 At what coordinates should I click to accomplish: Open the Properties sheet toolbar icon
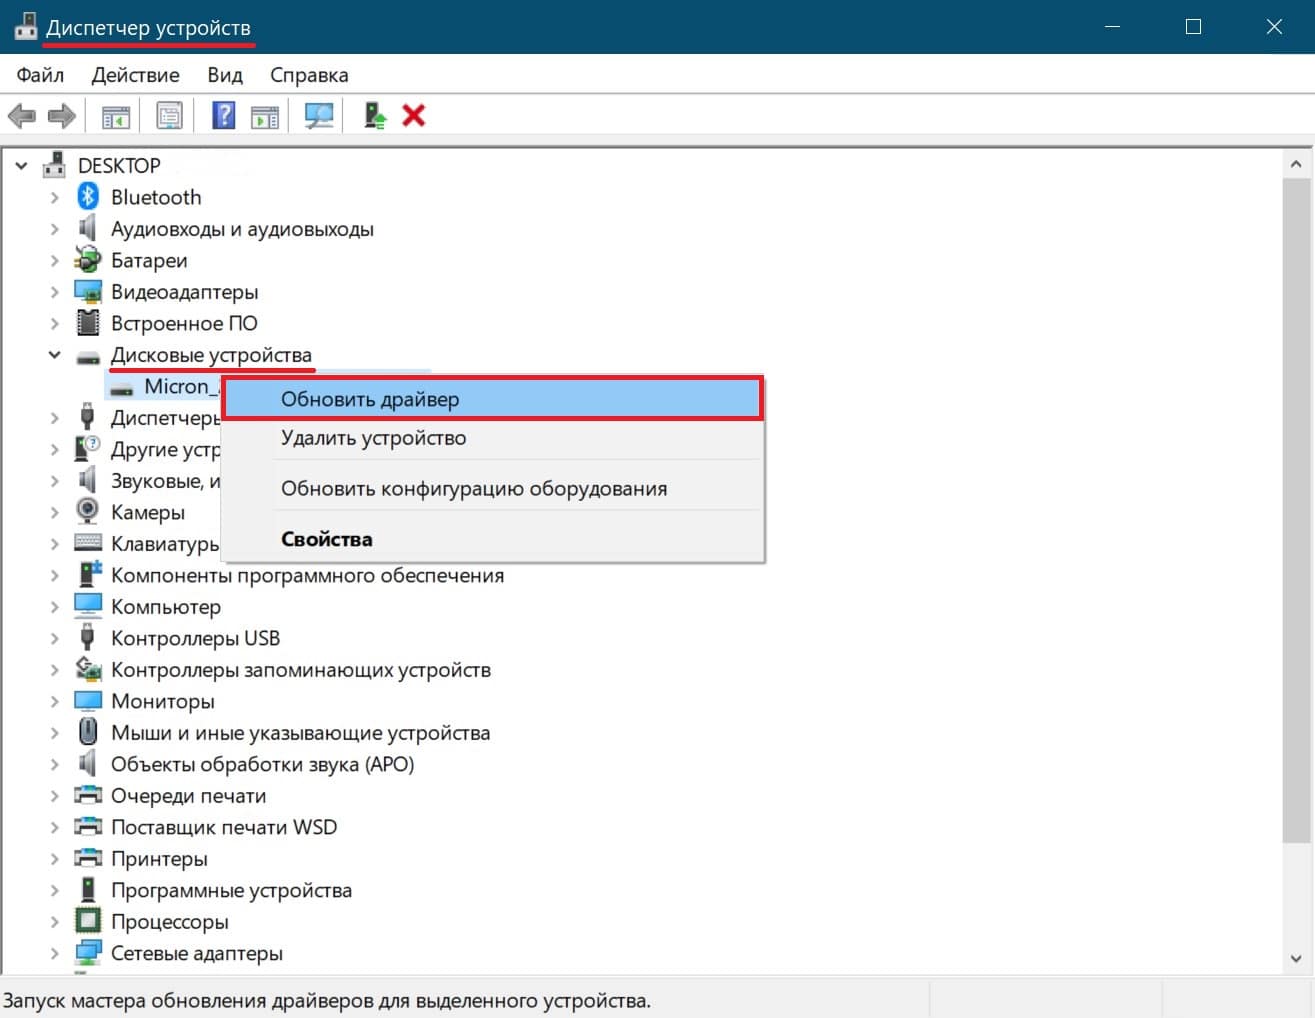(x=170, y=116)
